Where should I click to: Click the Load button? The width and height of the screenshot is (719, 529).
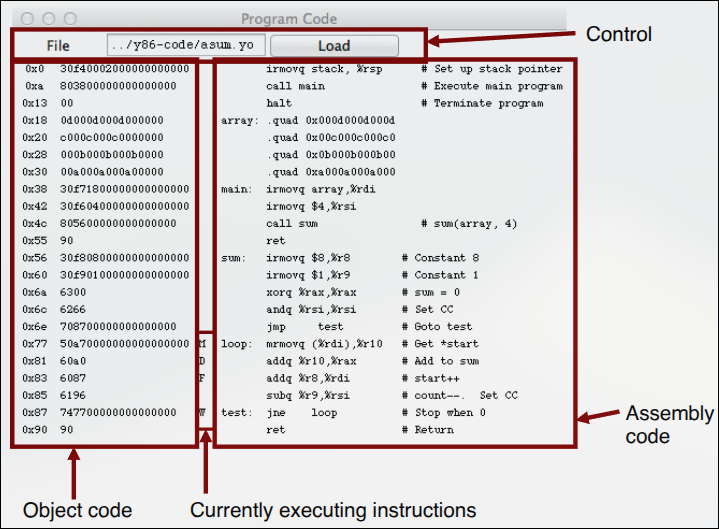pos(334,46)
